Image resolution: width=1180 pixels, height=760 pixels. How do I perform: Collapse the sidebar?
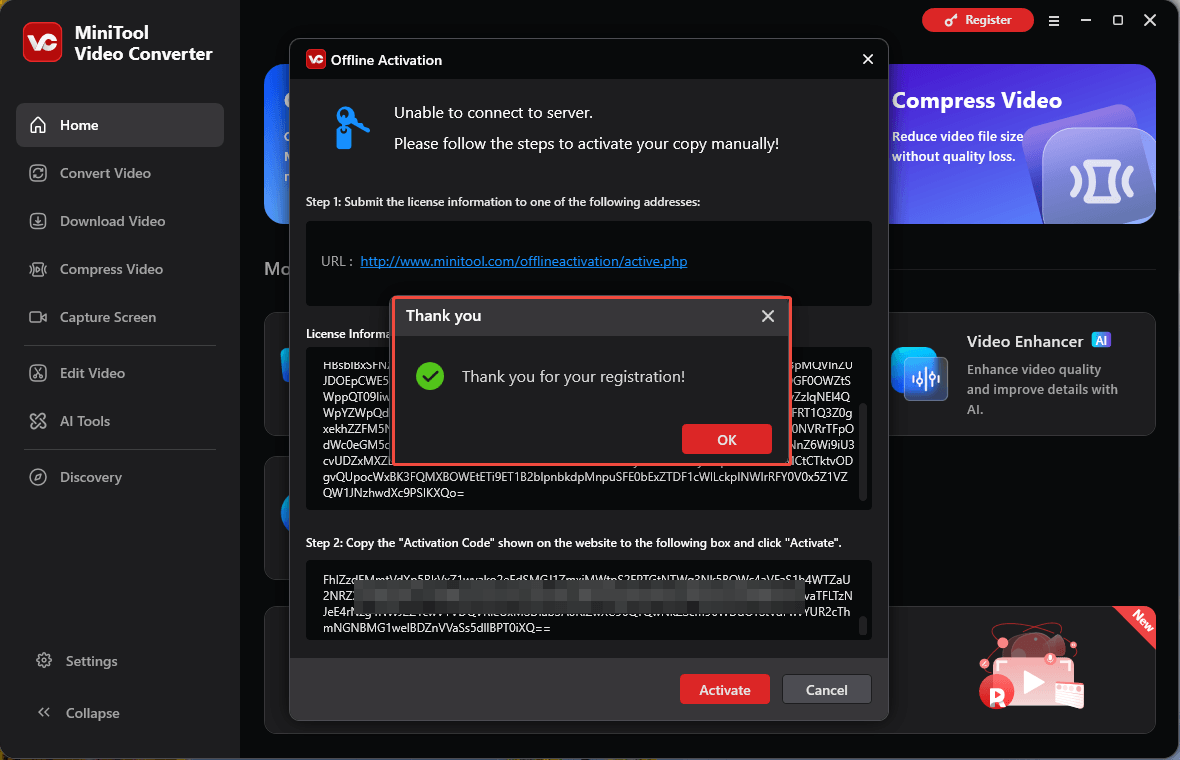(x=120, y=713)
